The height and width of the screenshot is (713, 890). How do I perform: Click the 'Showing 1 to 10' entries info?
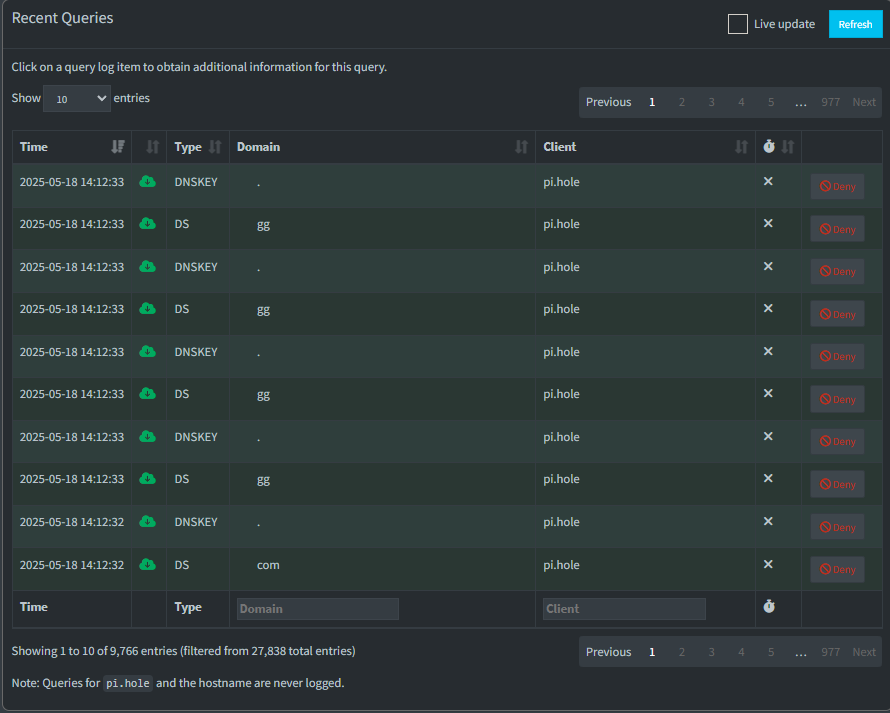(183, 651)
